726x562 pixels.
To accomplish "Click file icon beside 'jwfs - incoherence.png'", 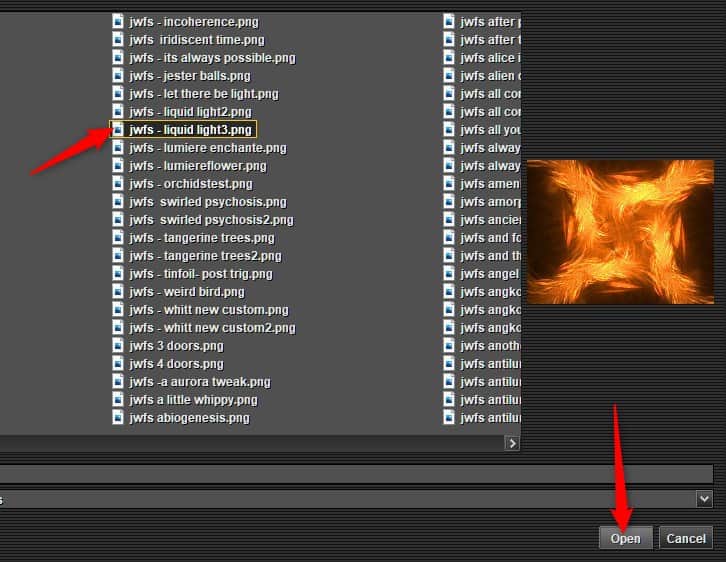I will 118,22.
